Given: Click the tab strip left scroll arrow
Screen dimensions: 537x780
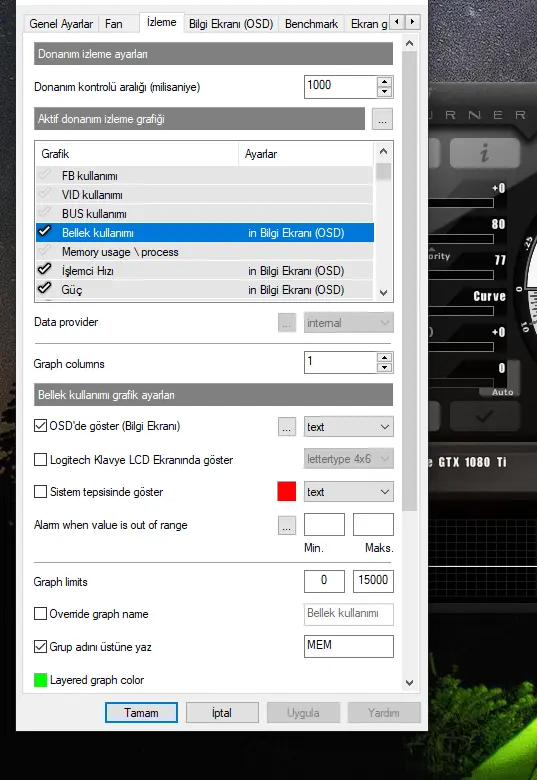Looking at the screenshot, I should pyautogui.click(x=396, y=21).
